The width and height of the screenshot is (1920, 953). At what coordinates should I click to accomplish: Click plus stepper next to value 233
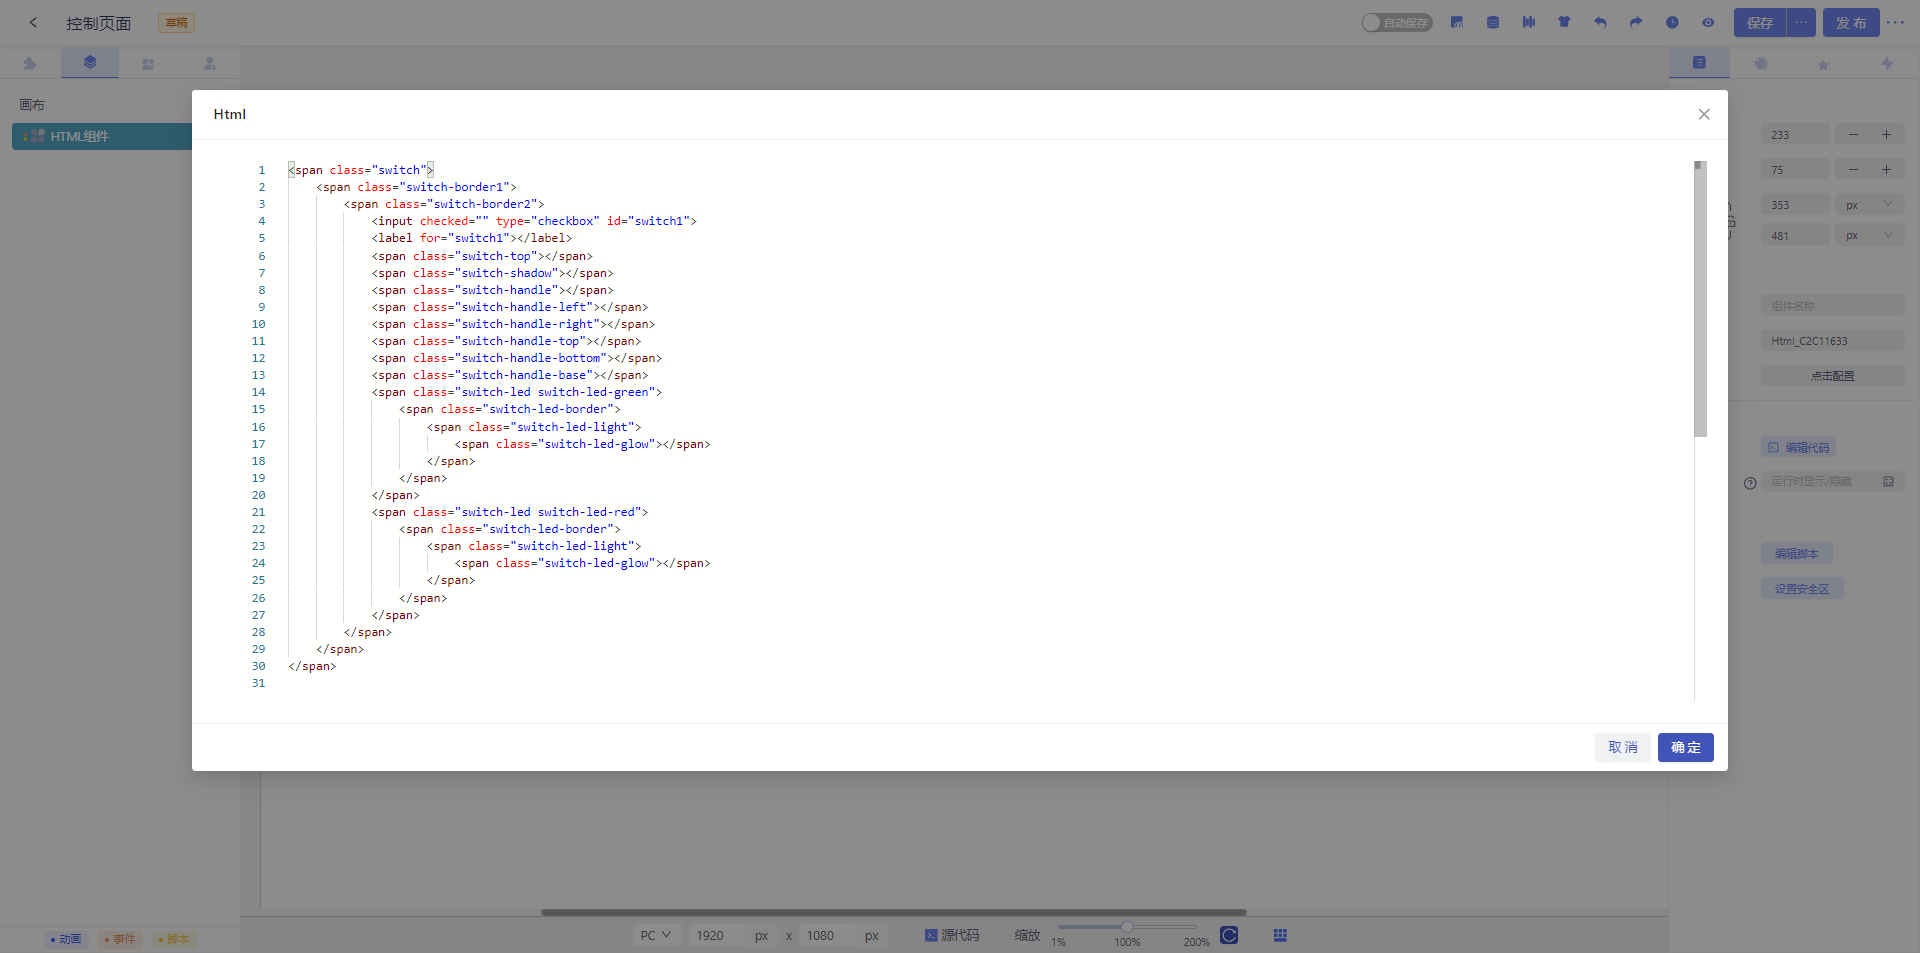point(1886,134)
